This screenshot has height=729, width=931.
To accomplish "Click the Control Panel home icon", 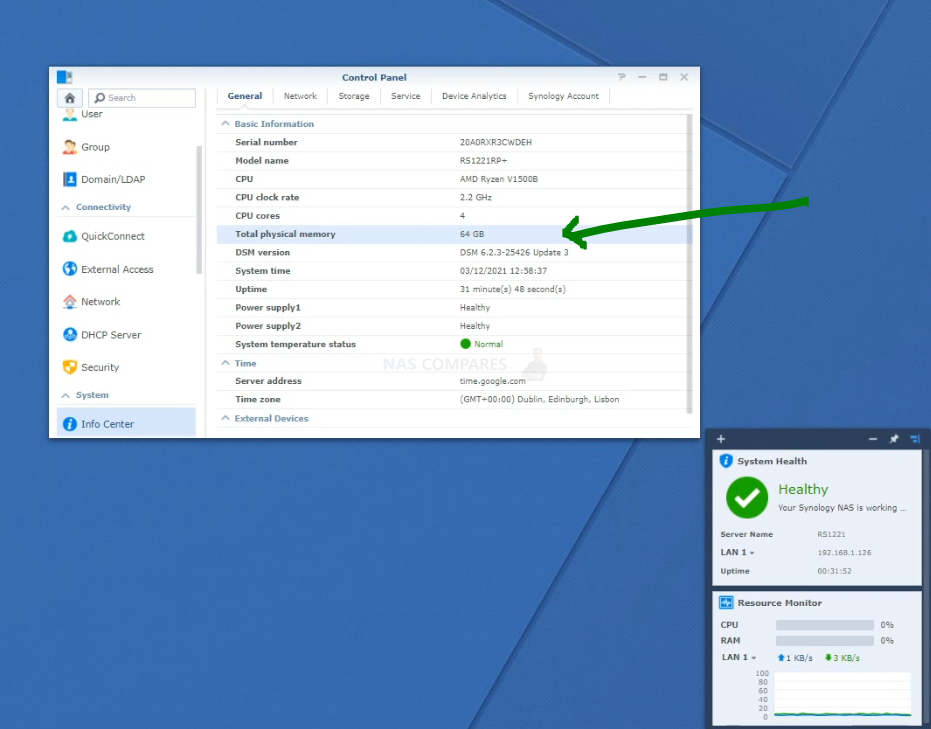I will click(69, 98).
